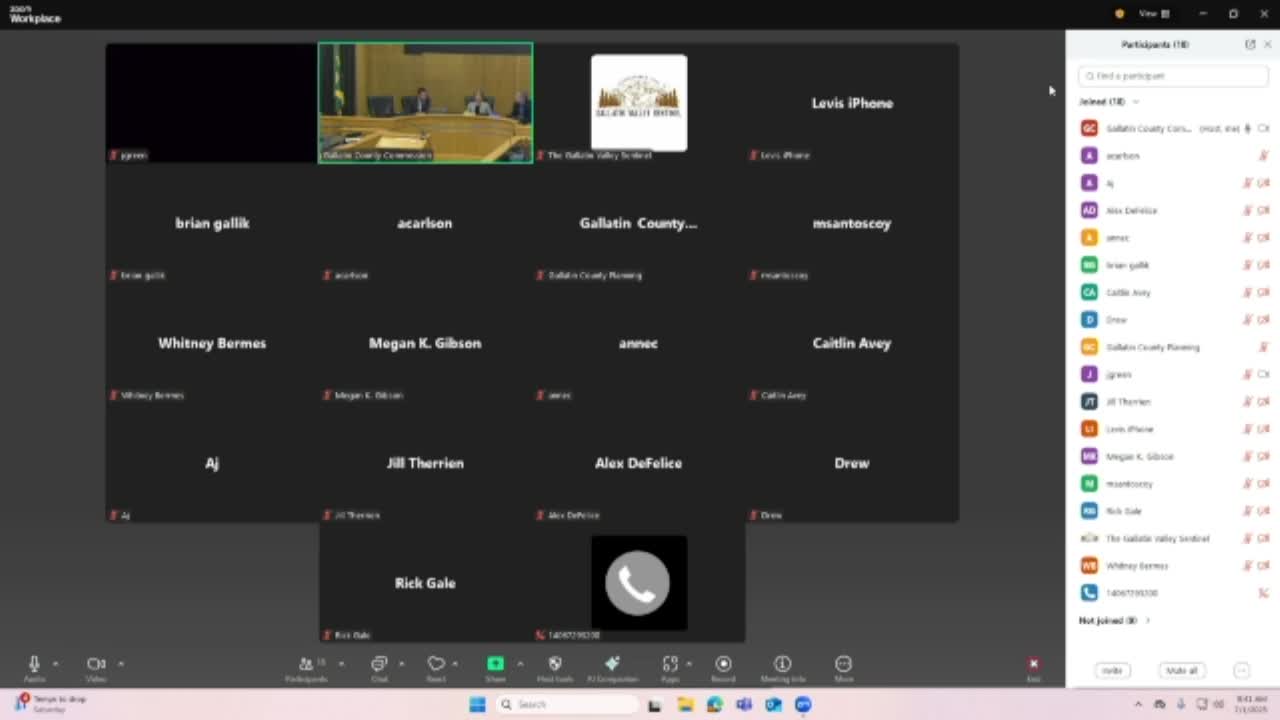Select The Gallatin Valley Sentinel logo tile
The width and height of the screenshot is (1280, 720).
639,102
